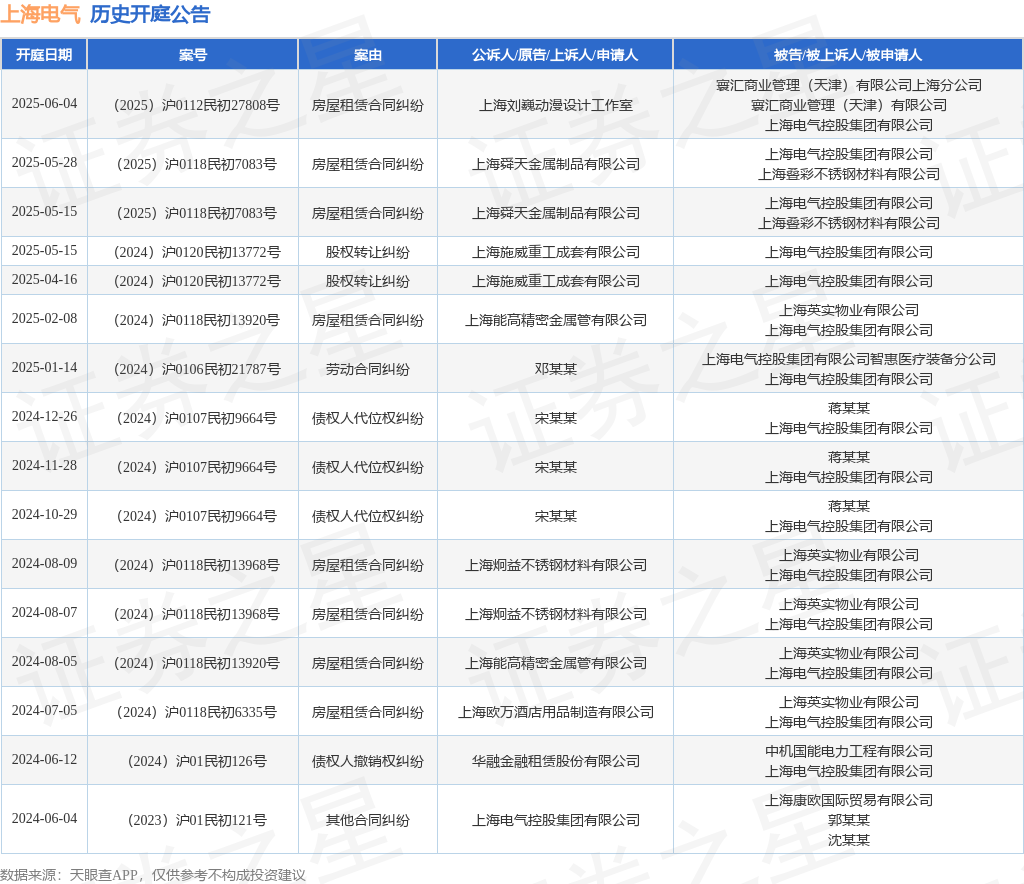Image resolution: width=1024 pixels, height=884 pixels.
Task: Click the 案由 column header
Action: point(368,55)
